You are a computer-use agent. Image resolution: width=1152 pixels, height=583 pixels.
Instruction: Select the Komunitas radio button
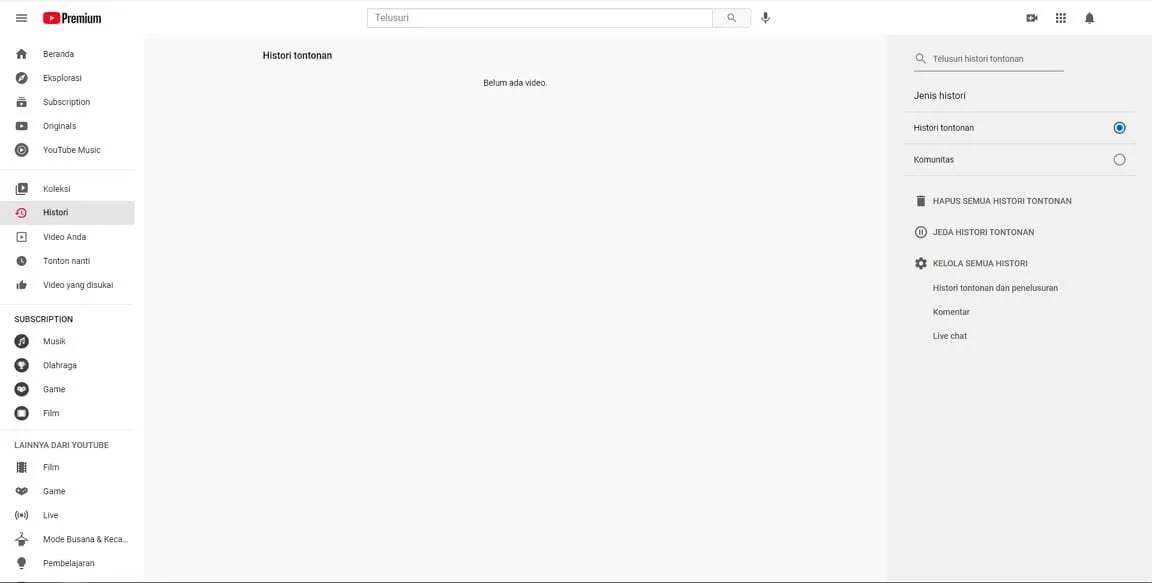pos(1119,159)
